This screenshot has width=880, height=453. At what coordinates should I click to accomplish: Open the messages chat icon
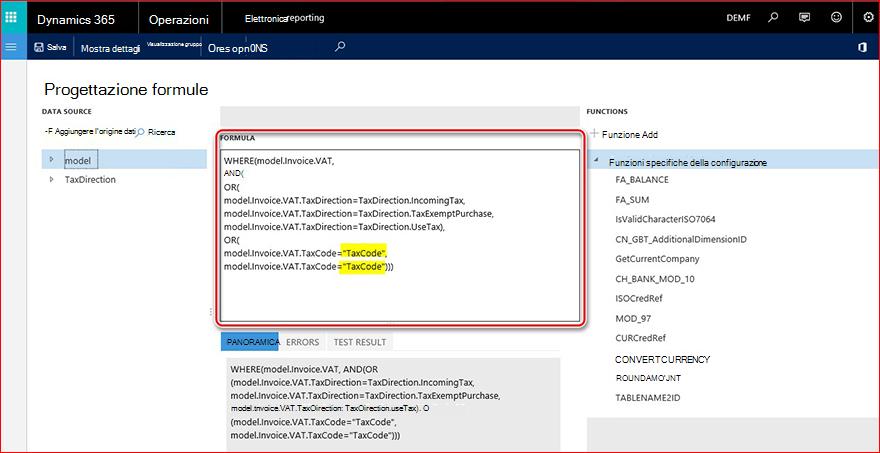(804, 17)
